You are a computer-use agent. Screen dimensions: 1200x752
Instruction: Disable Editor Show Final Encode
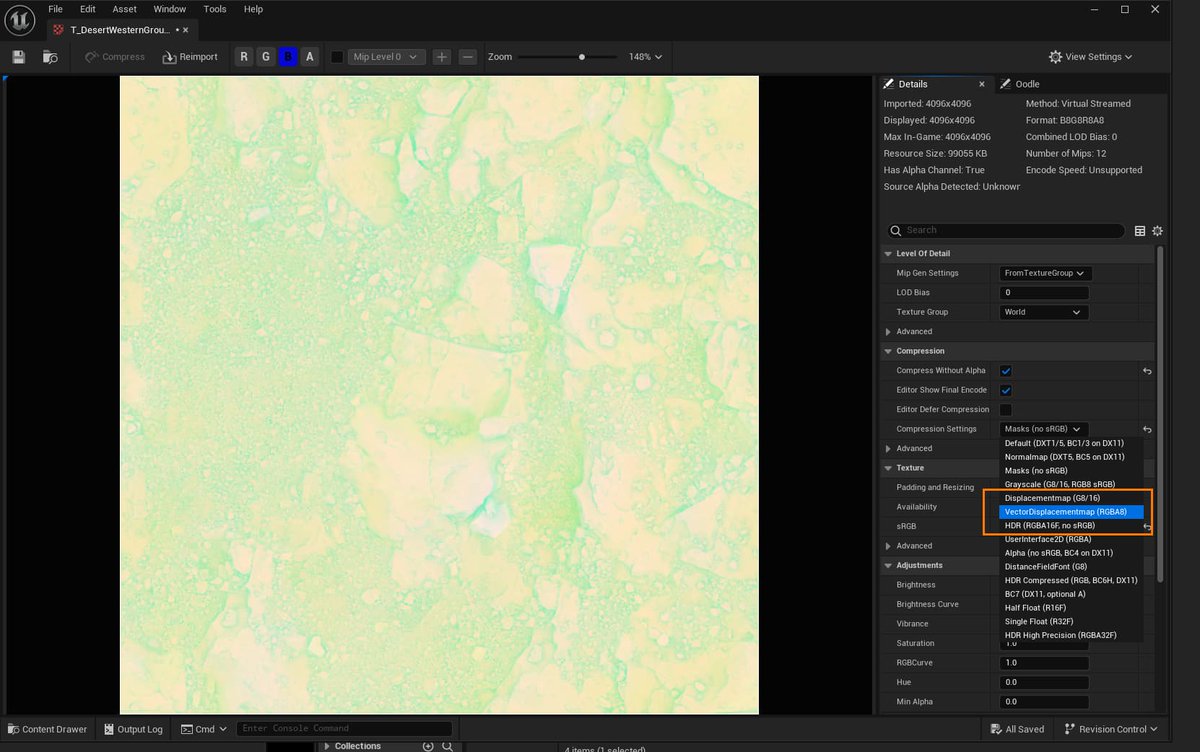[1006, 390]
